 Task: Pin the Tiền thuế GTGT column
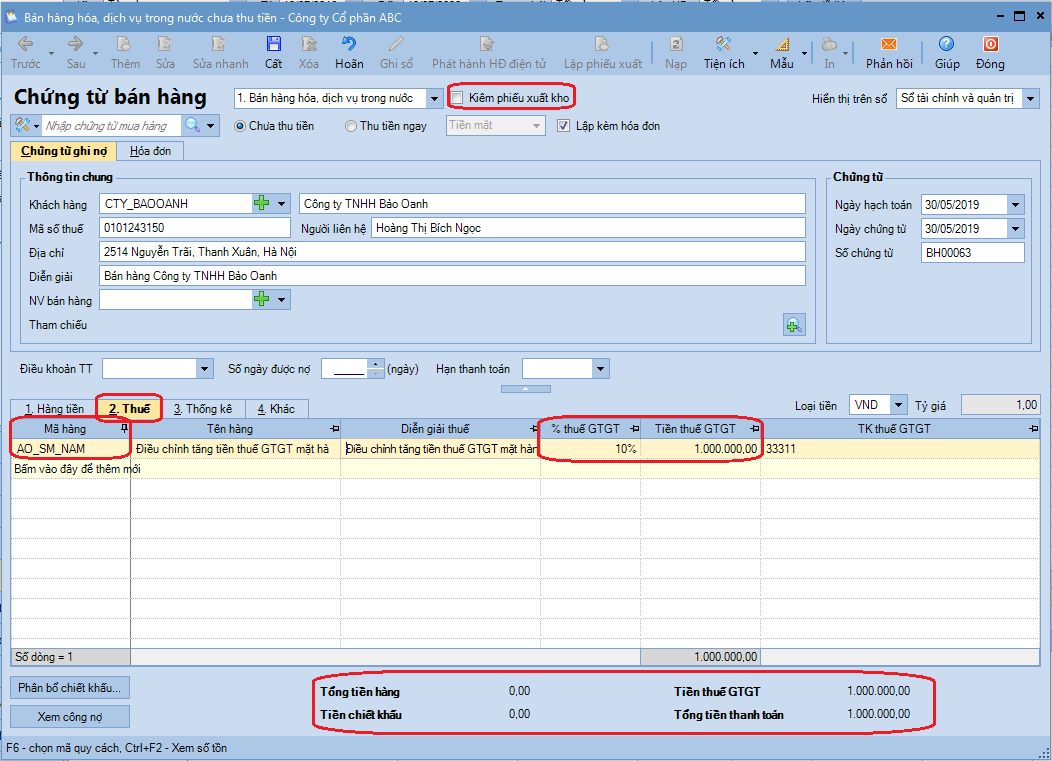point(755,428)
